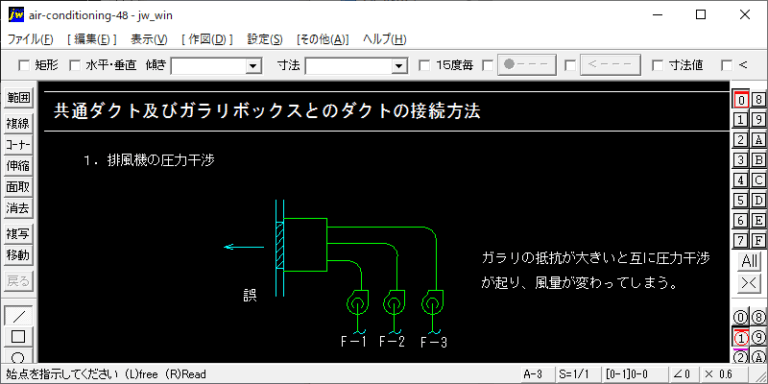Click the 複線 double line tool
The height and width of the screenshot is (384, 768).
point(18,124)
